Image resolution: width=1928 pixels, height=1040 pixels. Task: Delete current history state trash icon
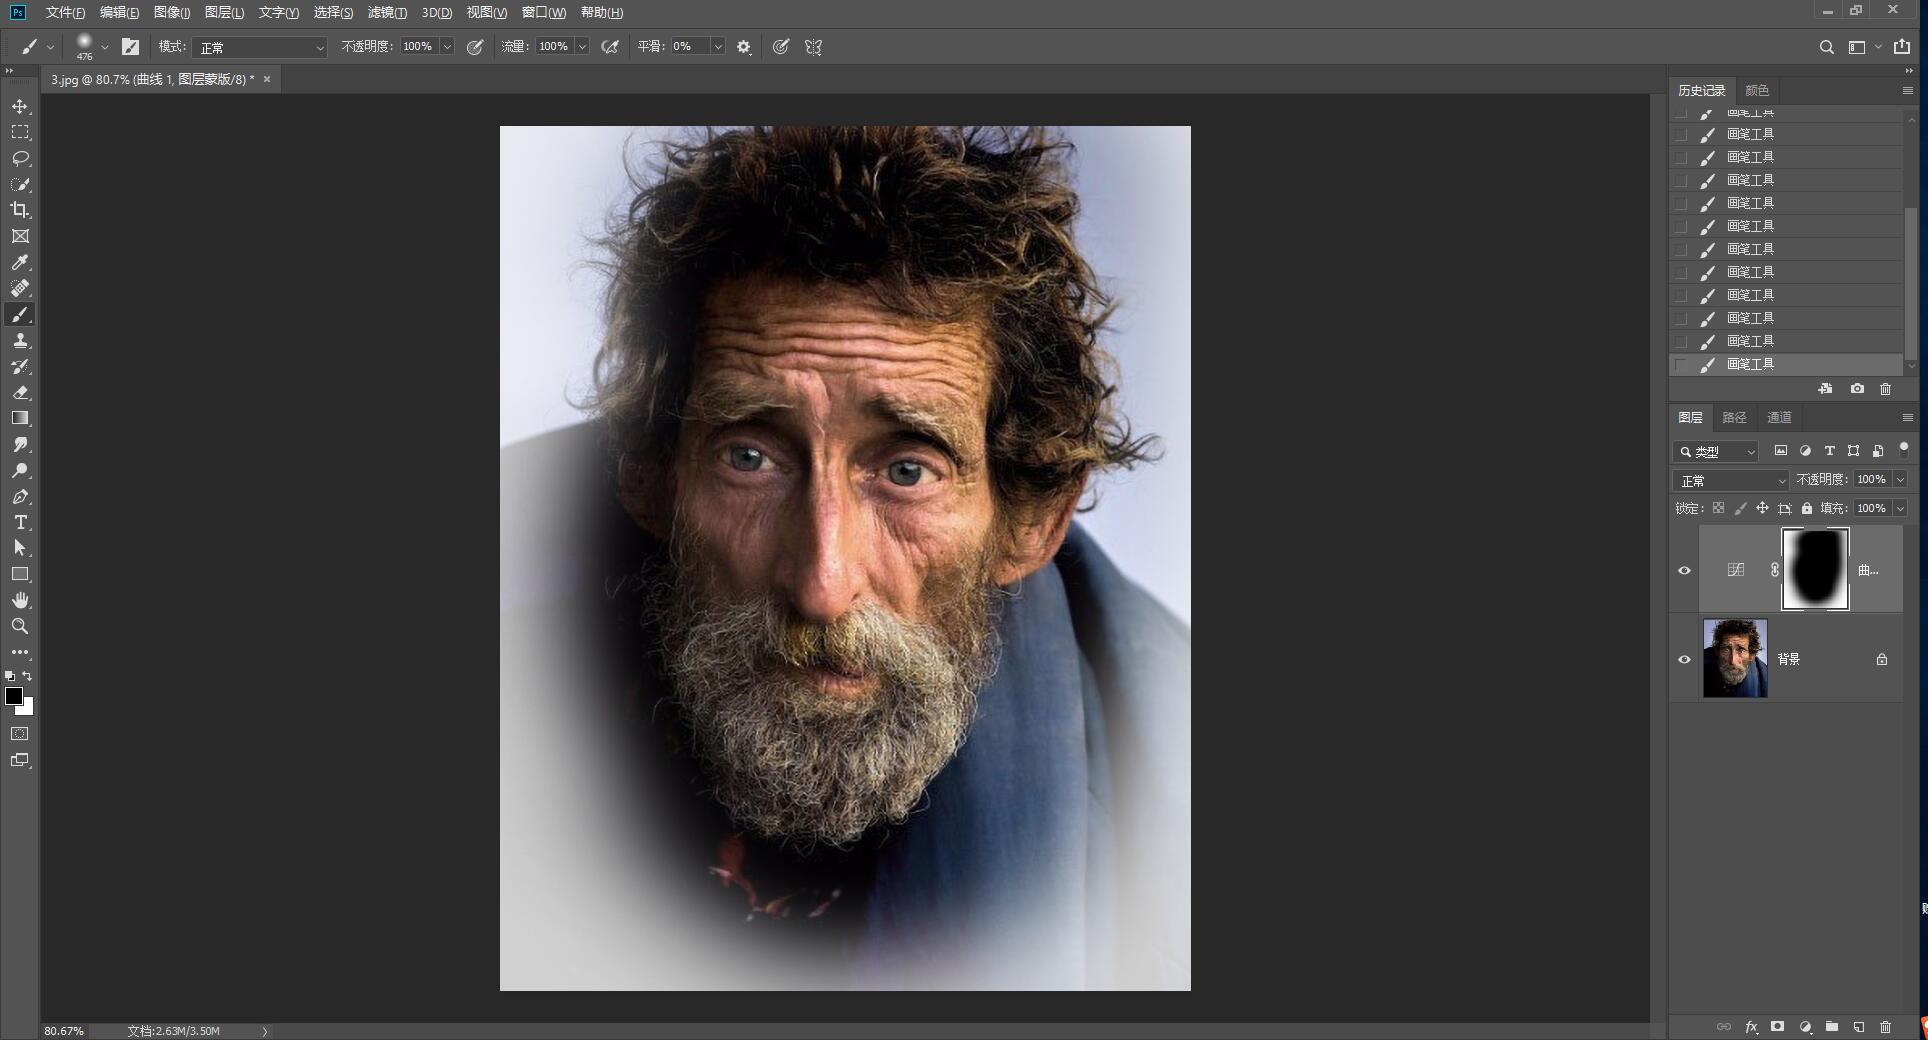pos(1886,389)
